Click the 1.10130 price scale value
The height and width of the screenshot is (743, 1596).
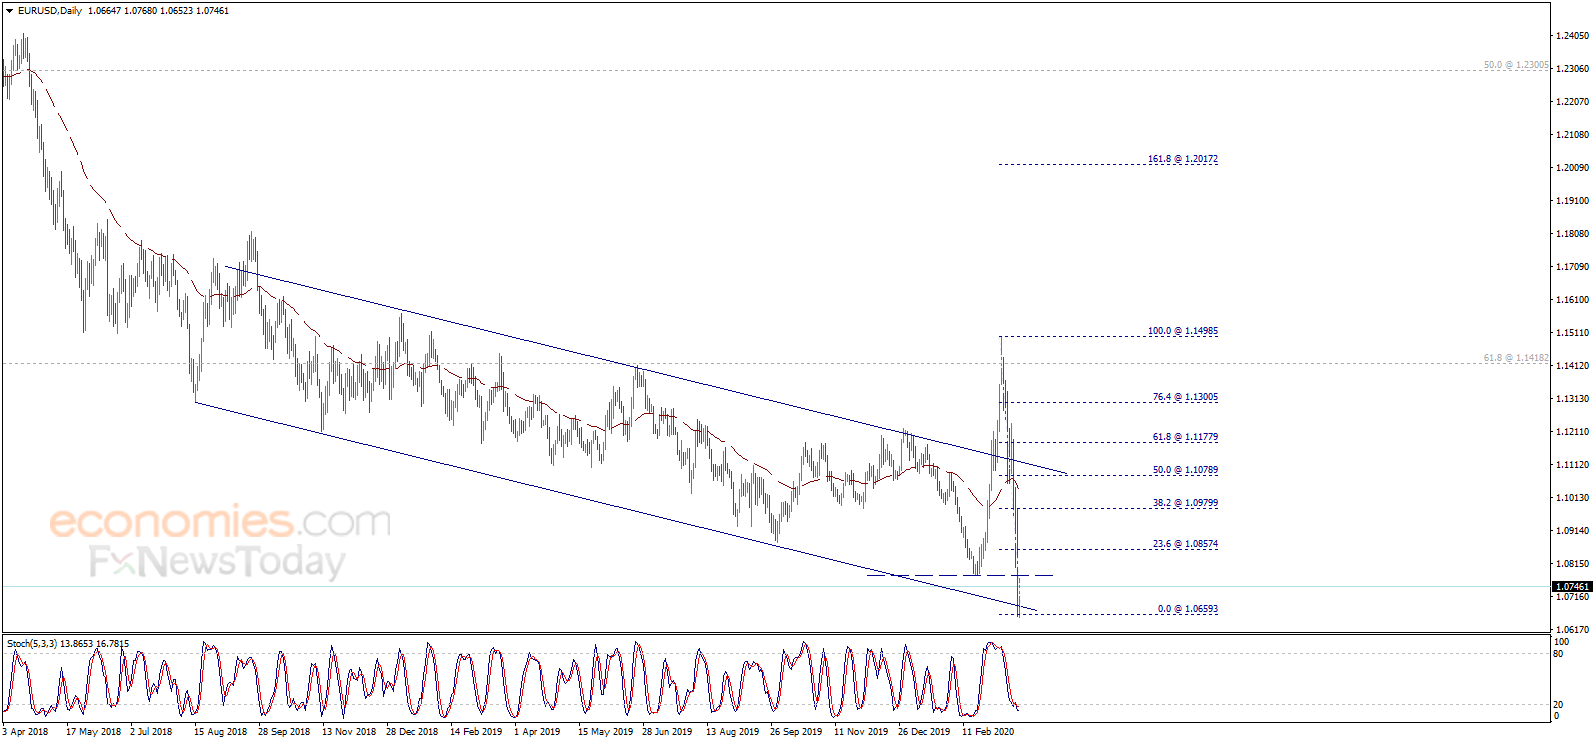point(1572,498)
